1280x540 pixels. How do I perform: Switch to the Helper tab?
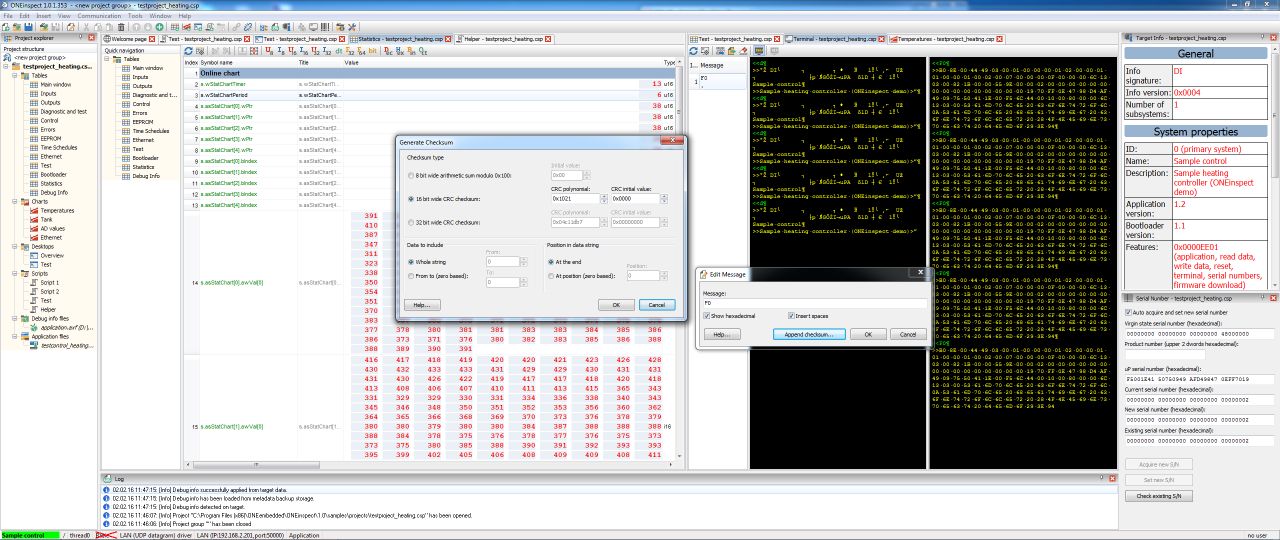(504, 39)
